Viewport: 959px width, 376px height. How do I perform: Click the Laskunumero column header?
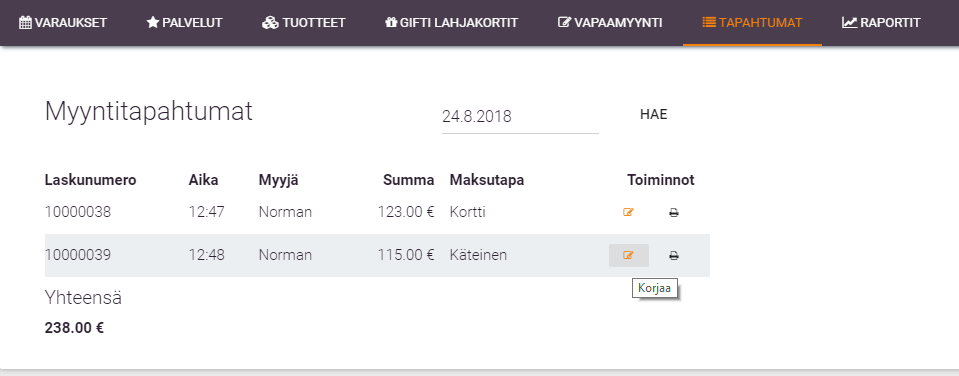pos(91,180)
